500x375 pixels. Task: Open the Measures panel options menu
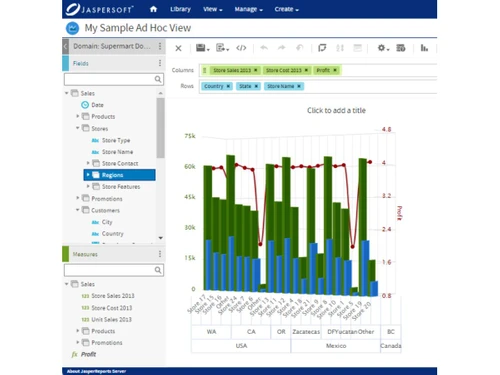(x=160, y=254)
